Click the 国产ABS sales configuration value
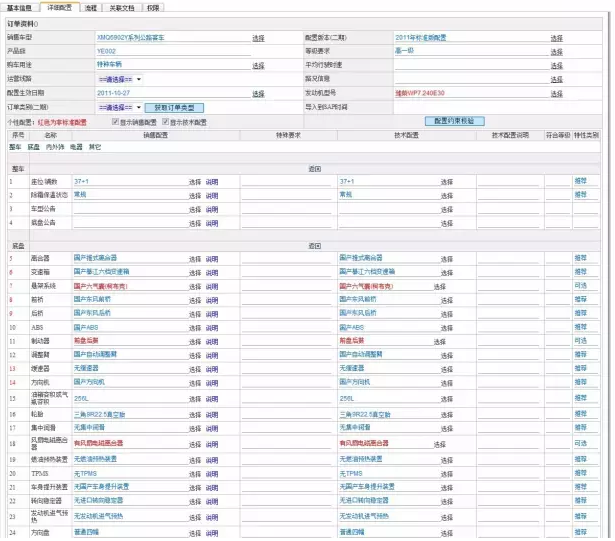 coord(86,327)
